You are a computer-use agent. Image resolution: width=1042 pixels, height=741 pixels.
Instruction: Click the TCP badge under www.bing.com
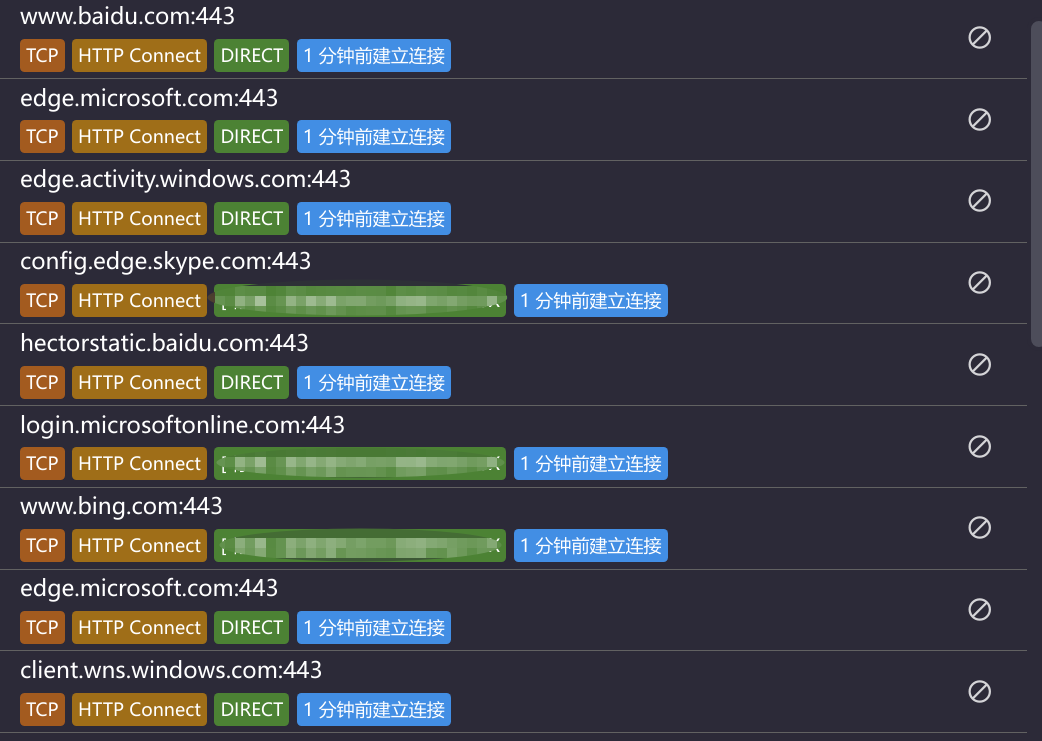(x=42, y=545)
